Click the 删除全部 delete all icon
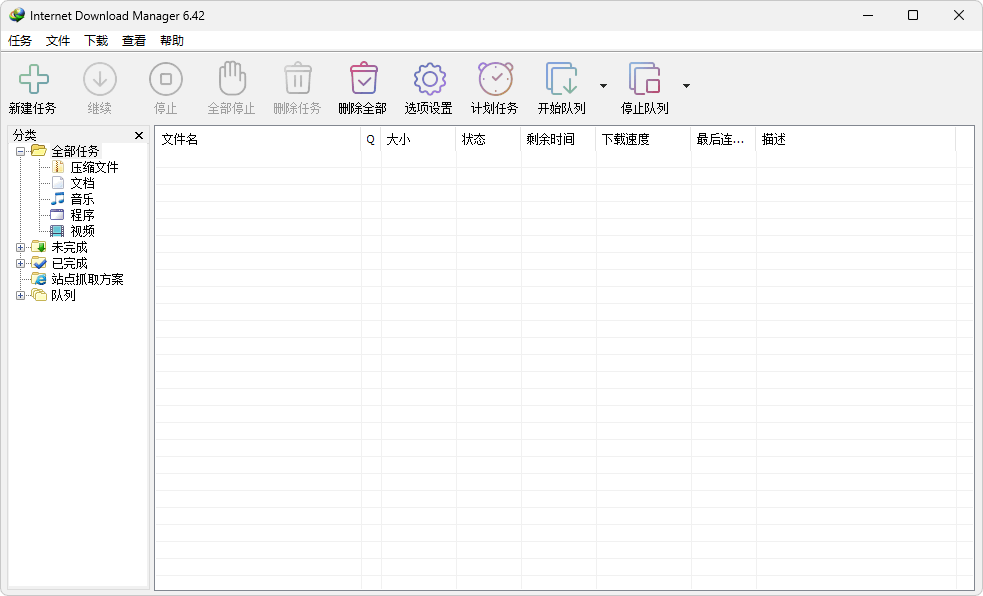Screen dimensions: 983x596 363,80
